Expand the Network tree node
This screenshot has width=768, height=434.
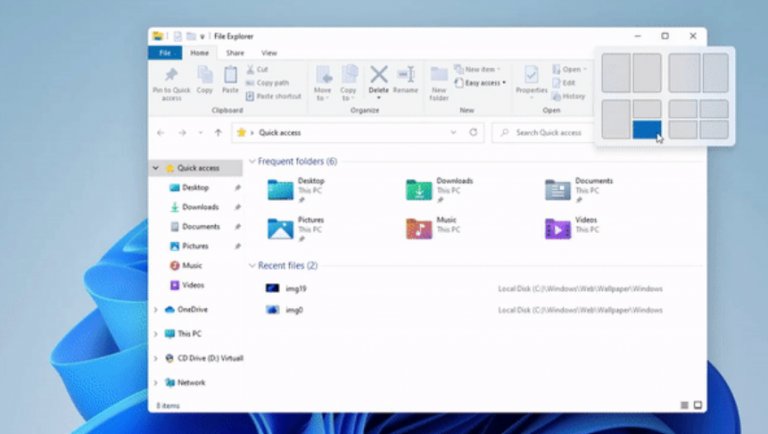pos(156,383)
